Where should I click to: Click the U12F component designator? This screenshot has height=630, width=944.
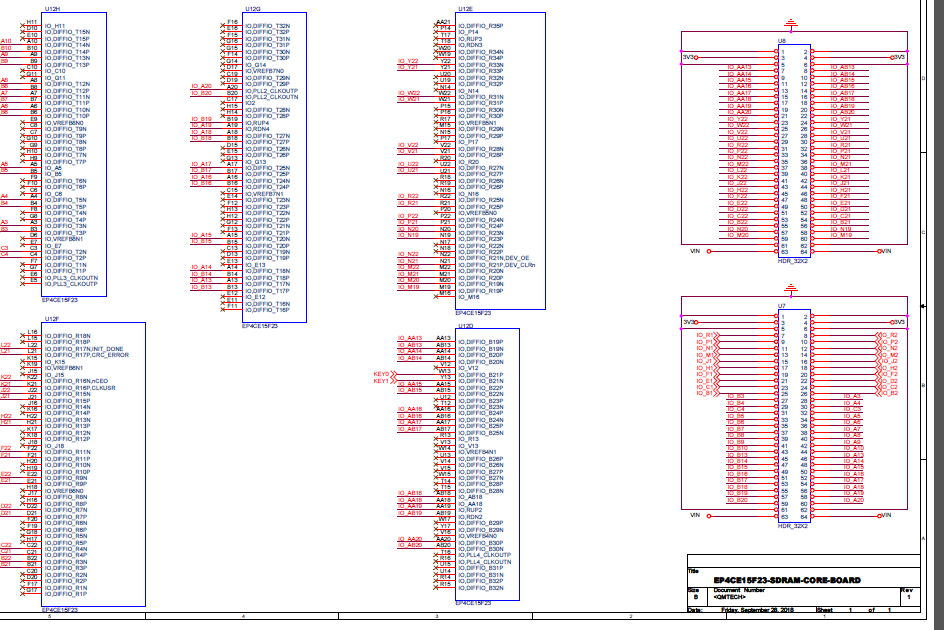pos(52,319)
